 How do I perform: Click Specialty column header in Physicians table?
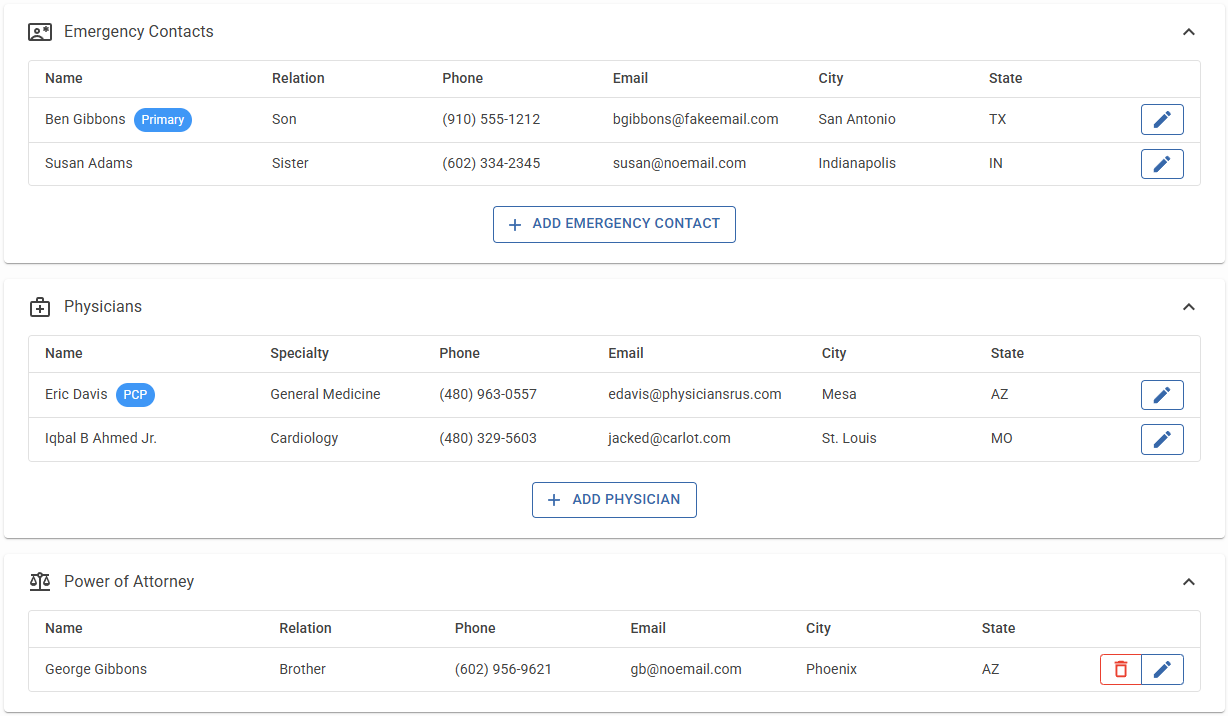299,353
